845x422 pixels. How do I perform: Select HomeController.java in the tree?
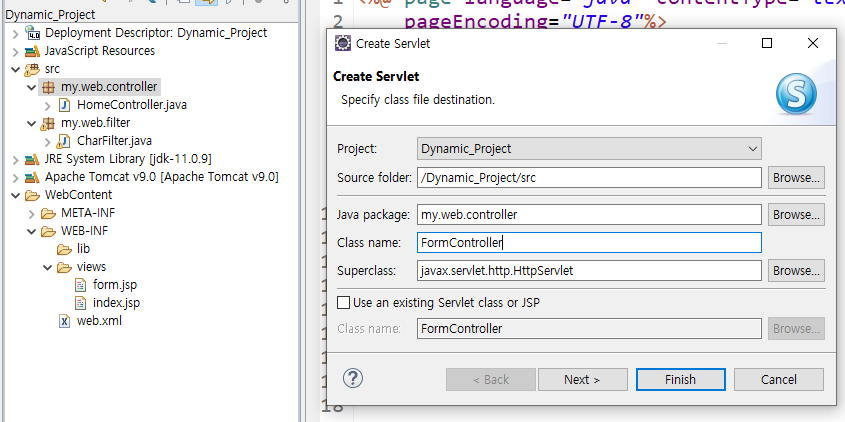click(132, 105)
